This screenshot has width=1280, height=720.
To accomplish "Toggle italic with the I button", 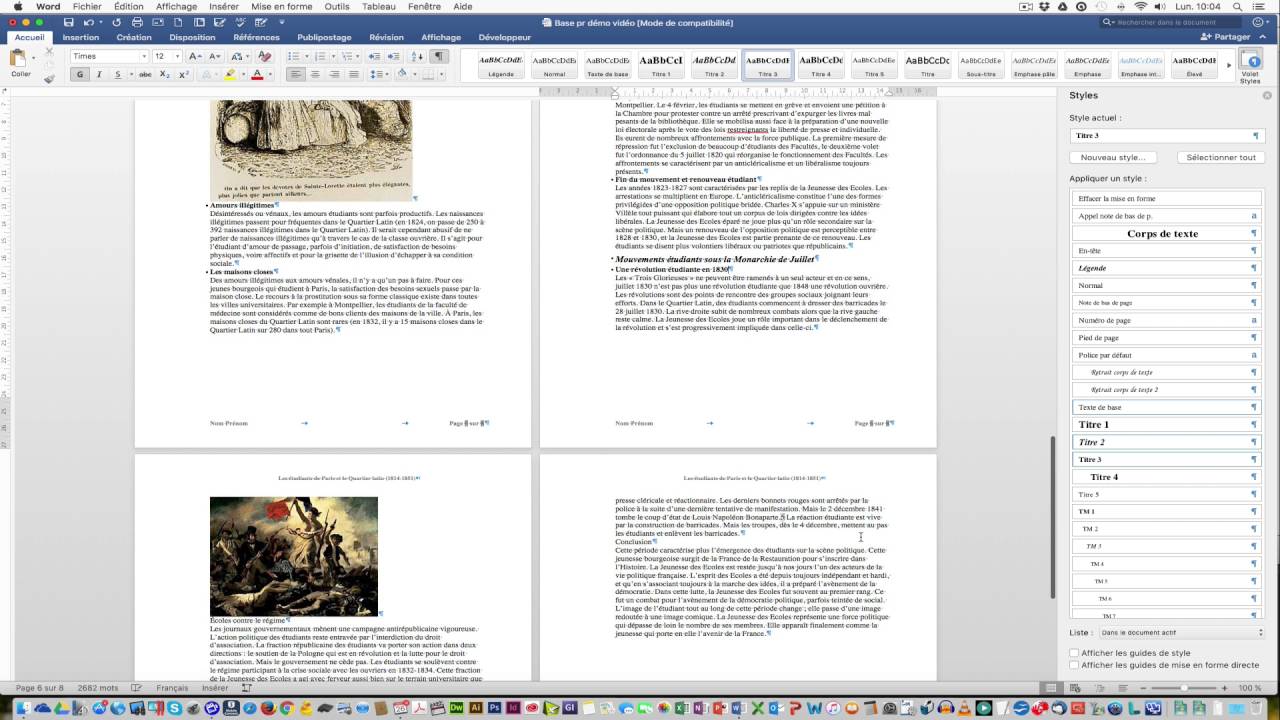I will pos(99,74).
